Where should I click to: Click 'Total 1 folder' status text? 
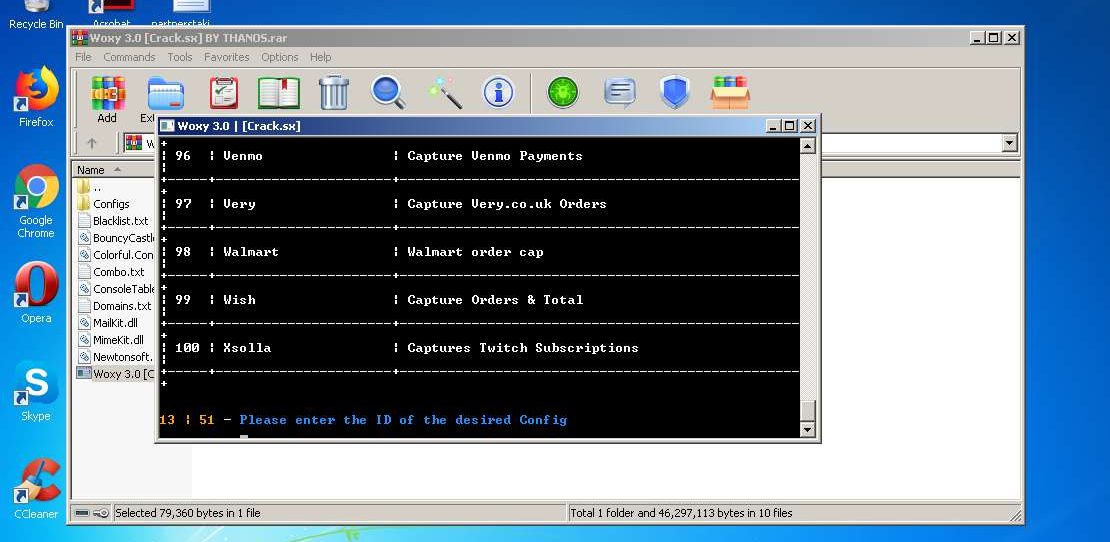click(681, 513)
